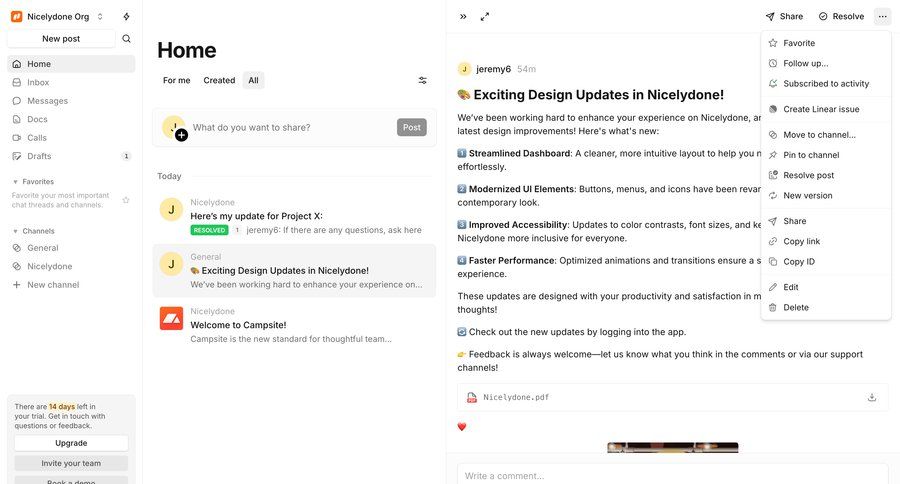
Task: Open the Nicelydone Org workspace switcher
Action: 57,17
